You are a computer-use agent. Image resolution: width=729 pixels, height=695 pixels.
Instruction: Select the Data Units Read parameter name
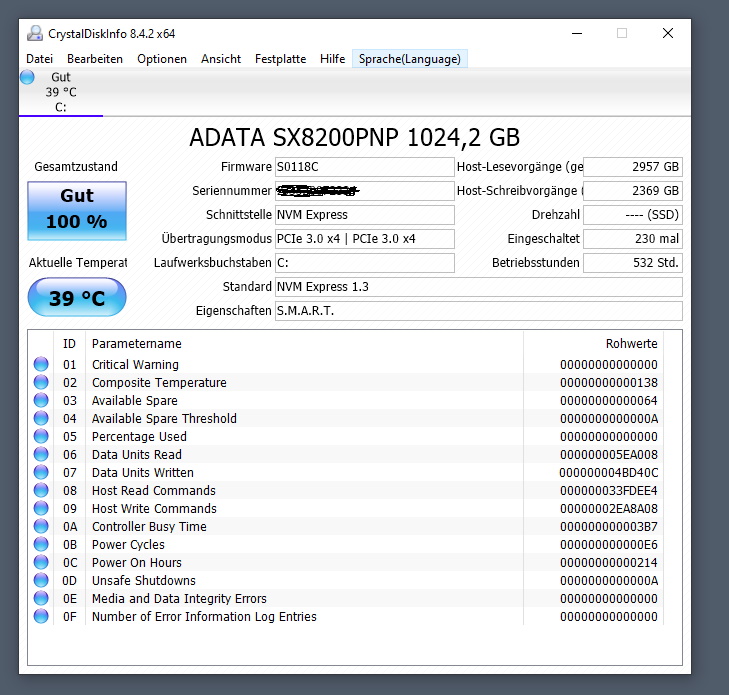coord(137,455)
